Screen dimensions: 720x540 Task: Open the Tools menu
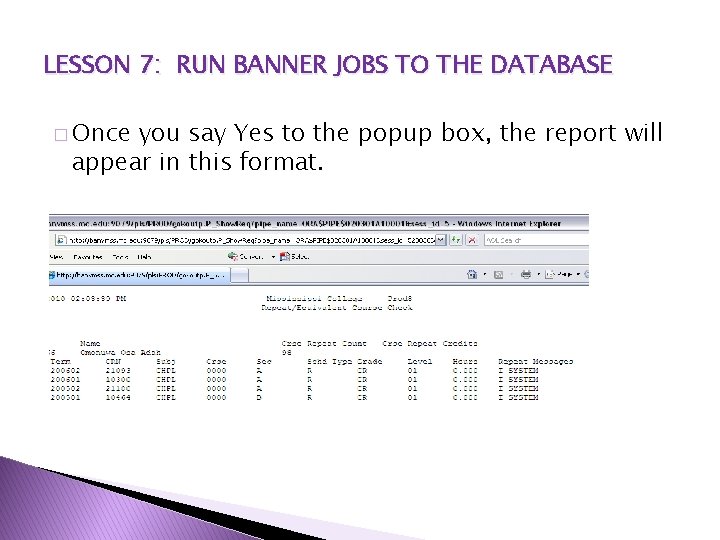120,257
